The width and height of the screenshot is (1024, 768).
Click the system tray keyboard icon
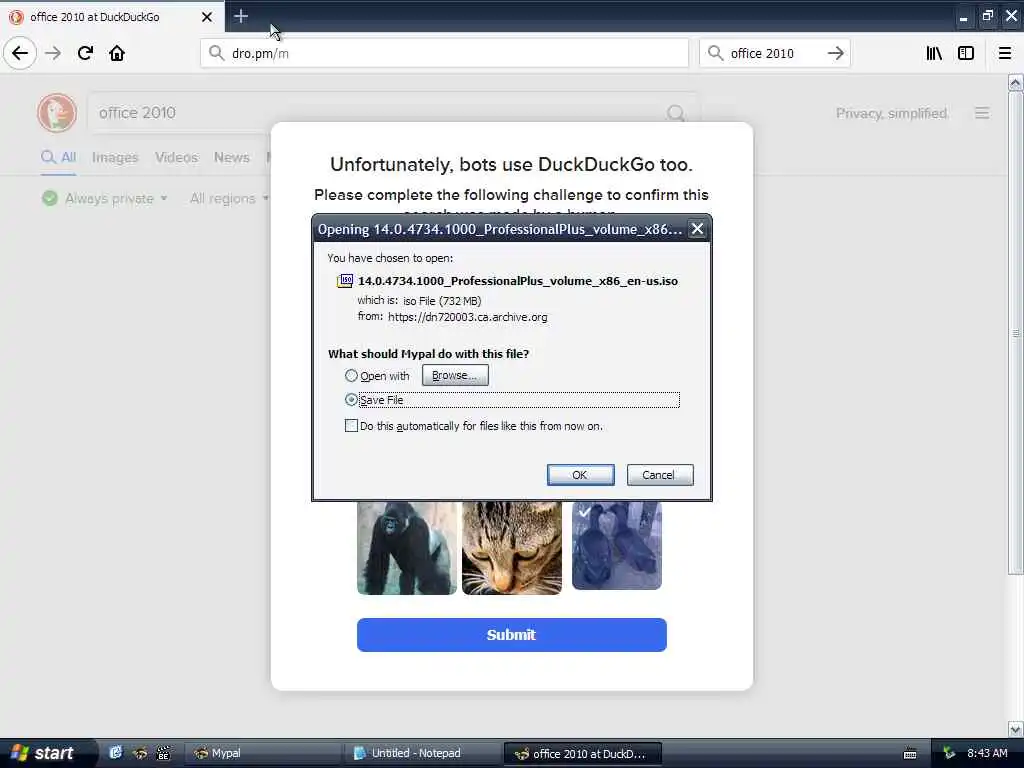pyautogui.click(x=910, y=754)
